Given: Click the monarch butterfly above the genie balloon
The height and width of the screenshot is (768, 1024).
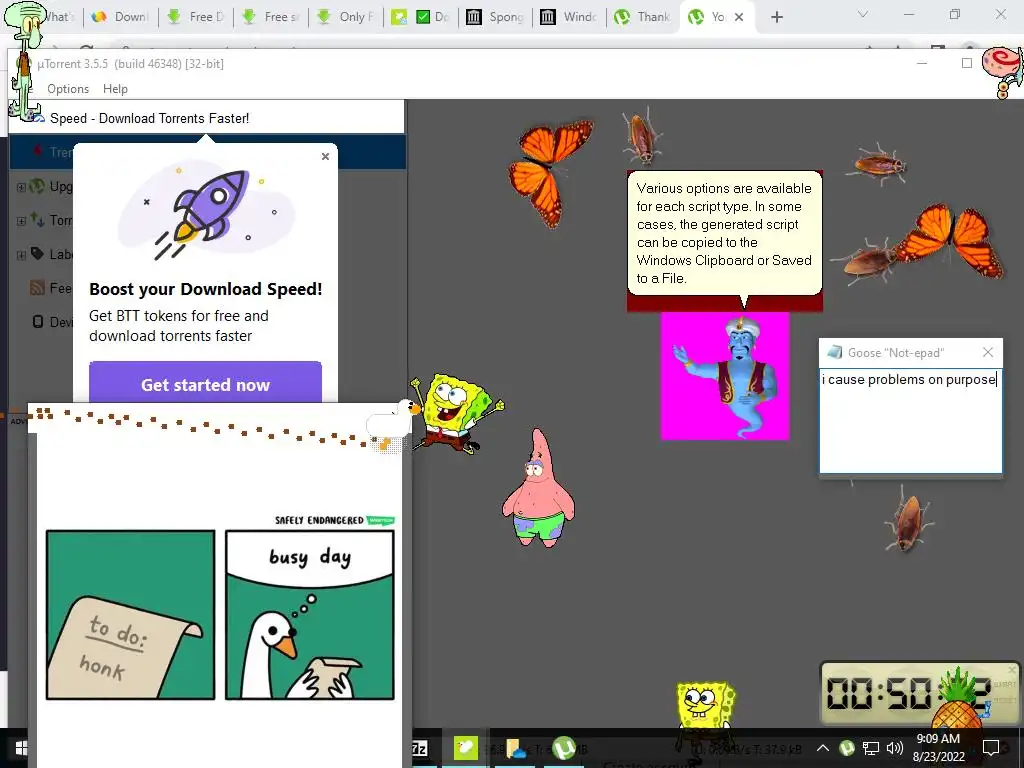Looking at the screenshot, I should (551, 172).
